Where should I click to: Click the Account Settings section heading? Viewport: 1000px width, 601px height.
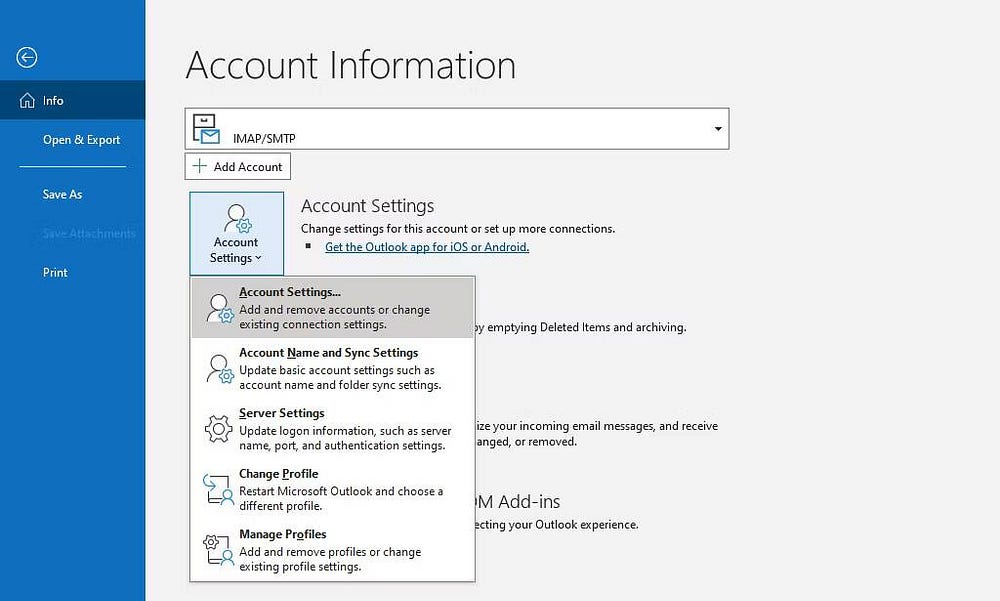pos(367,206)
